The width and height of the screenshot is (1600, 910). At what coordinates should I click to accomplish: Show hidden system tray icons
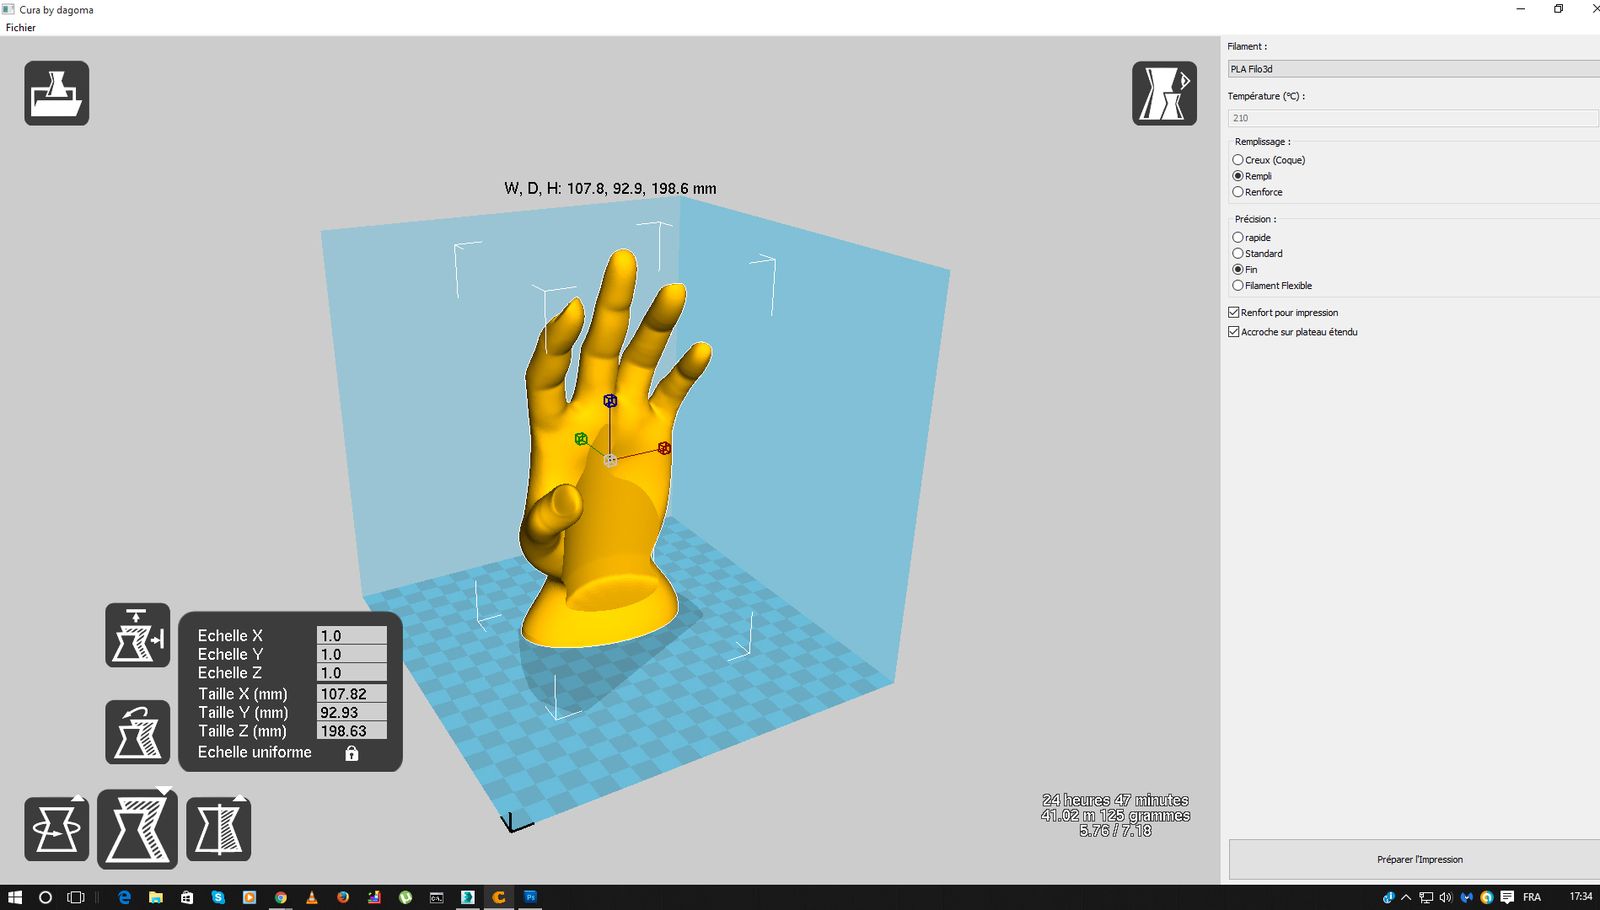click(x=1407, y=897)
